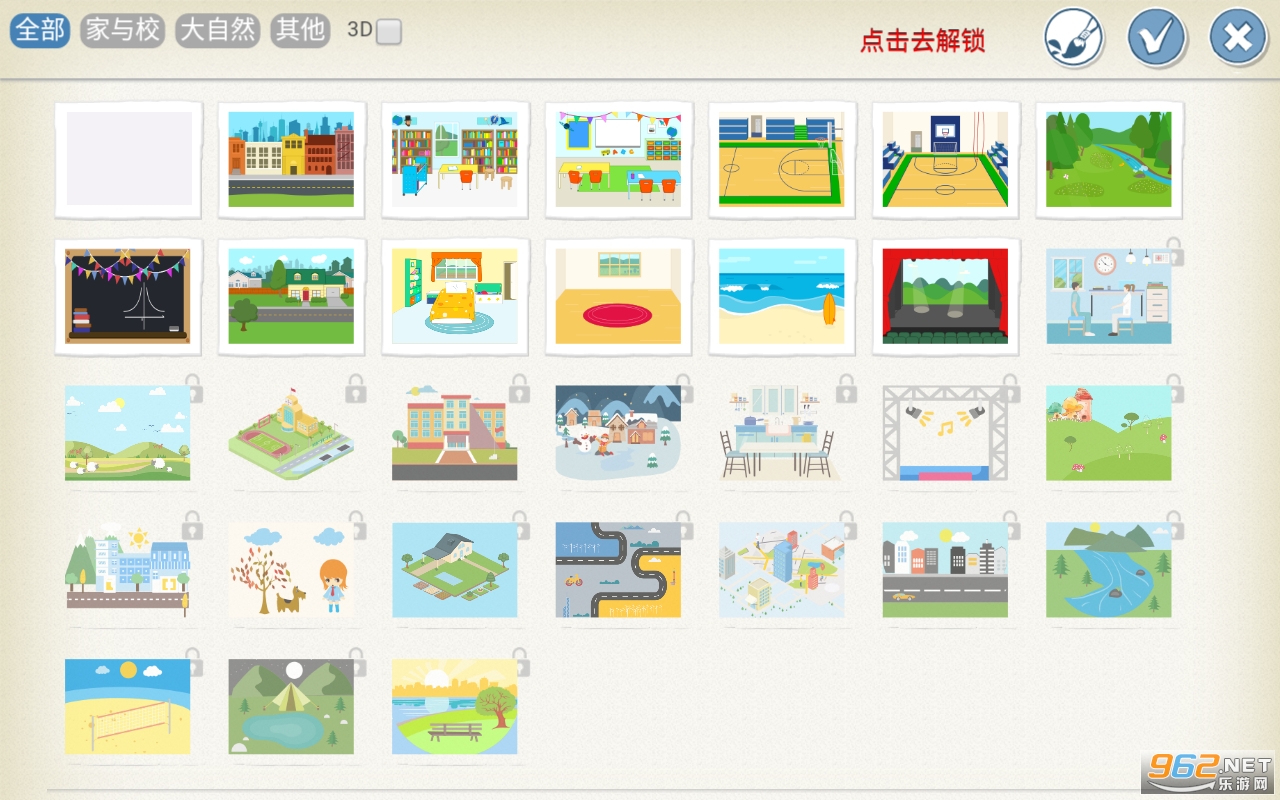Toggle the 3D checkbox
Image resolution: width=1280 pixels, height=800 pixels.
pyautogui.click(x=389, y=31)
